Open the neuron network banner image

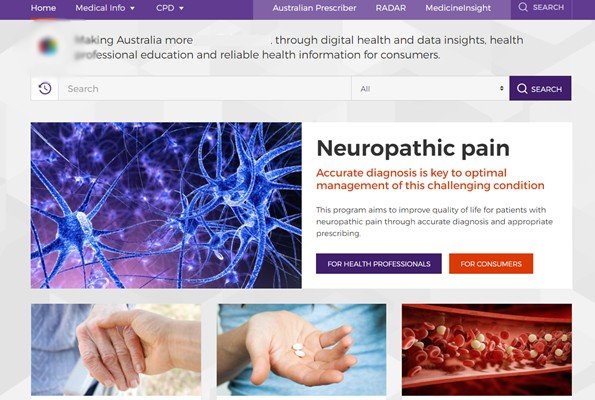point(166,205)
